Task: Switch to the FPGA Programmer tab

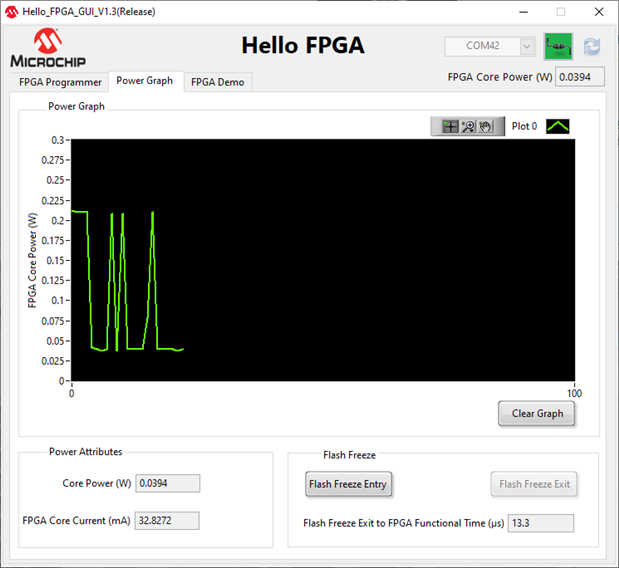Action: [x=60, y=82]
